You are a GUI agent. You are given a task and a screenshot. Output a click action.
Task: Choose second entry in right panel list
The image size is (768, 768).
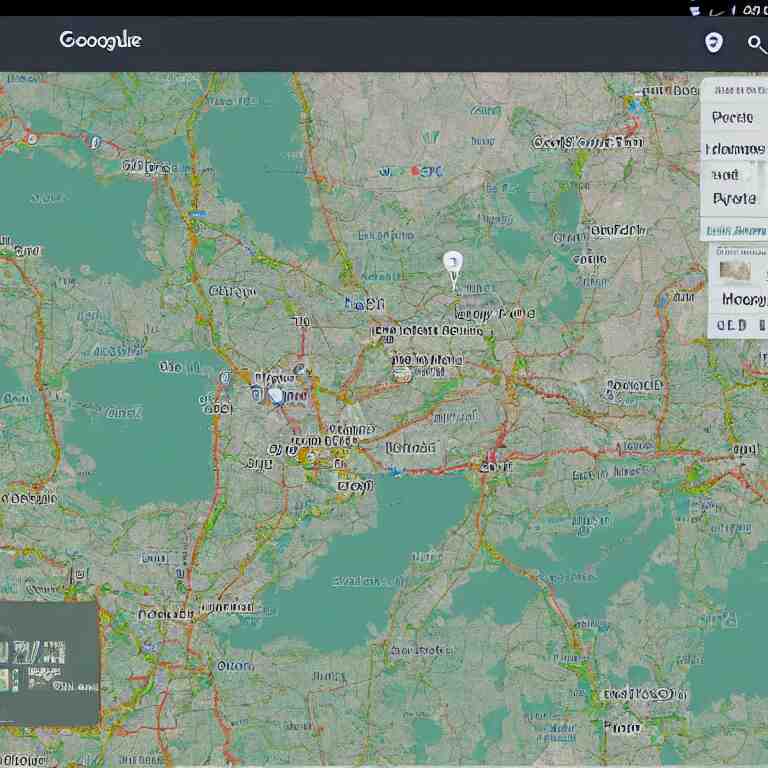click(x=735, y=149)
